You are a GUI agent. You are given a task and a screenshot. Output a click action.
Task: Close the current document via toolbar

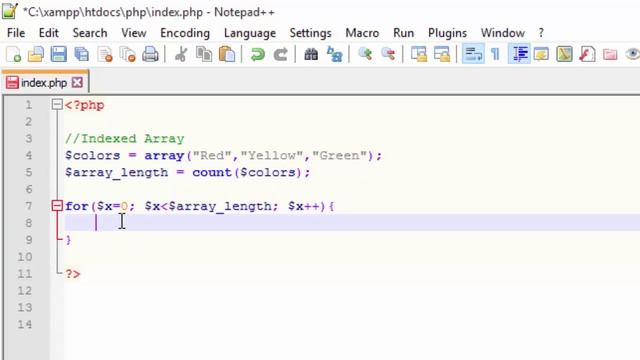pyautogui.click(x=105, y=54)
